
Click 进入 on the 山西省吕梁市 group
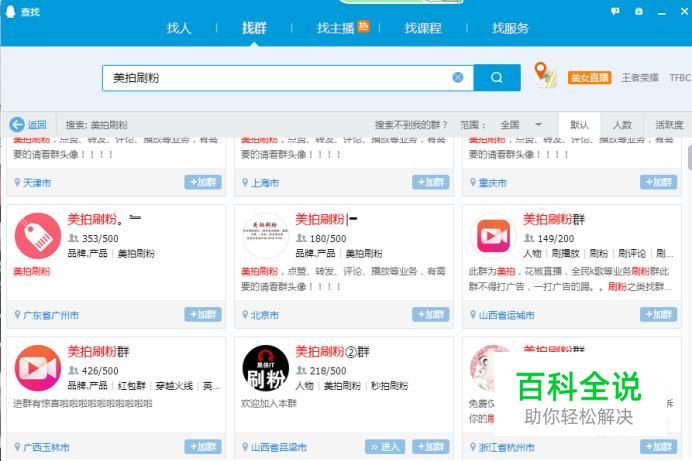(385, 447)
